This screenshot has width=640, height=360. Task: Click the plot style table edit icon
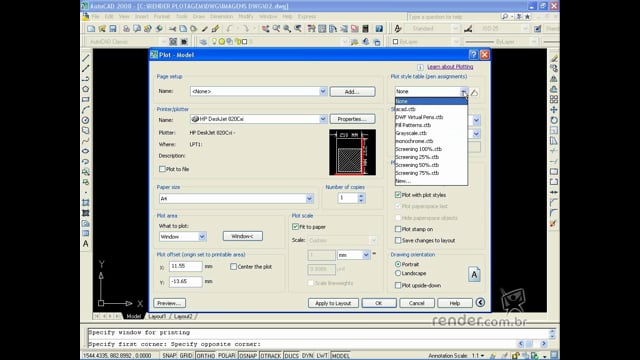pos(474,93)
